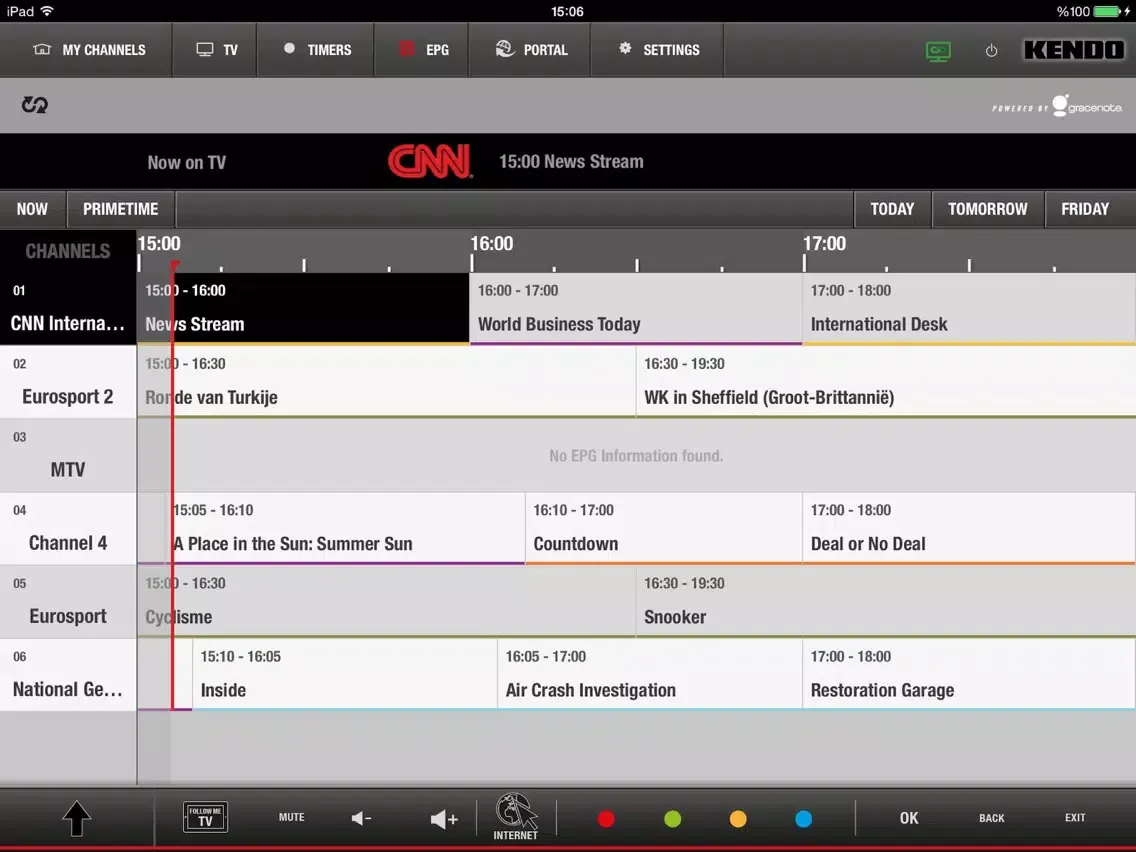Screen dimensions: 1136x852
Task: Click the OK remote button
Action: point(909,818)
